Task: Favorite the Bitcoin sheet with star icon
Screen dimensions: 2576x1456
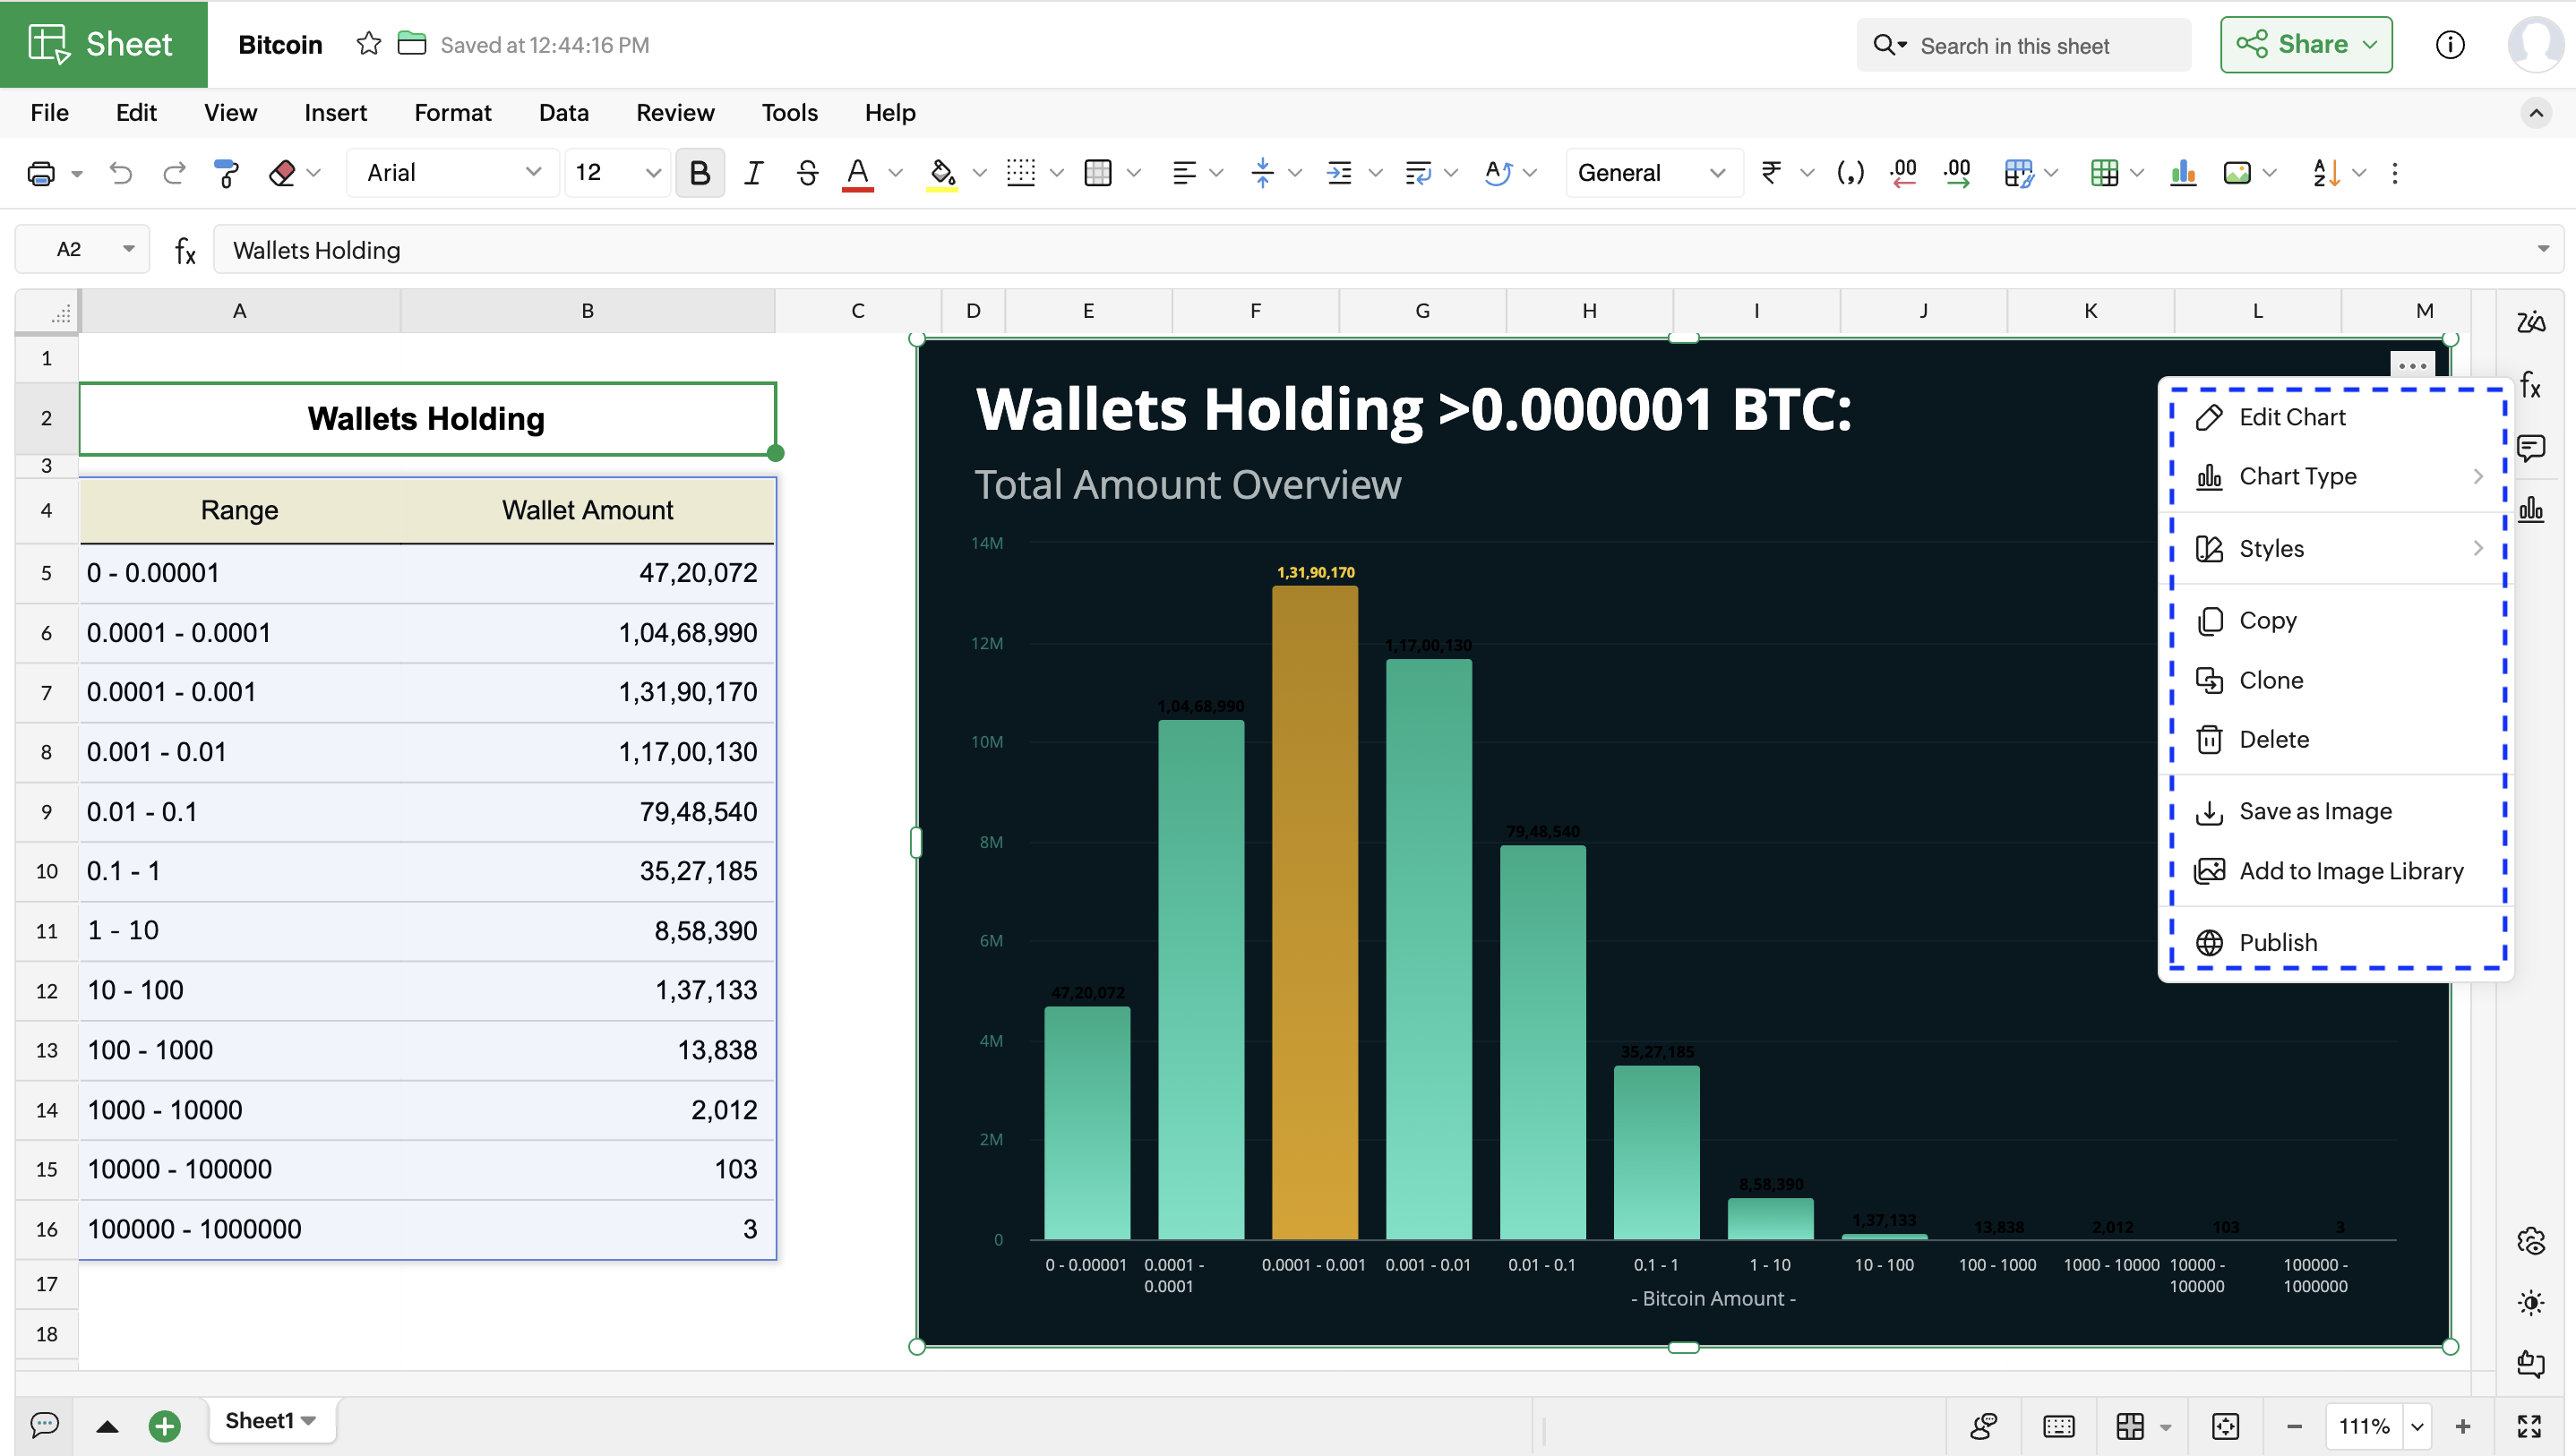Action: point(368,44)
